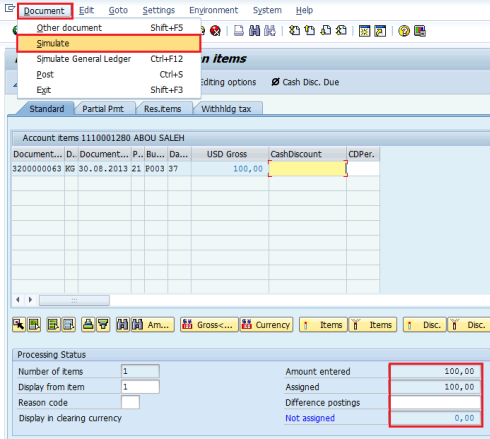Image resolution: width=490 pixels, height=439 pixels.
Task: Click the activate Disc. button
Action: (425, 324)
